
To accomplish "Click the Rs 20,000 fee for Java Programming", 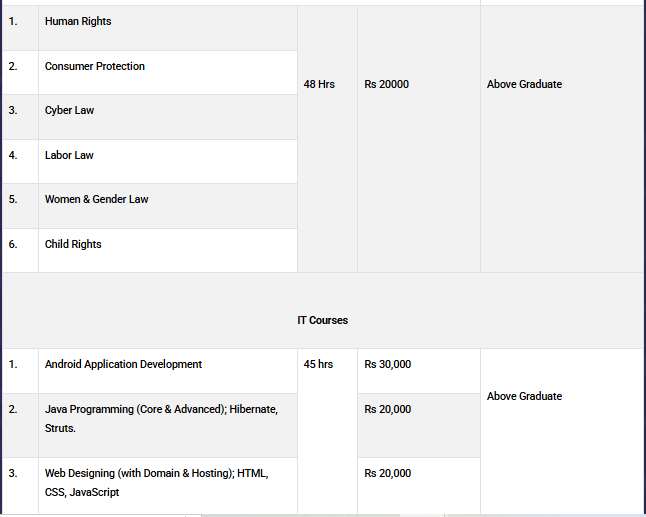I will pyautogui.click(x=388, y=410).
